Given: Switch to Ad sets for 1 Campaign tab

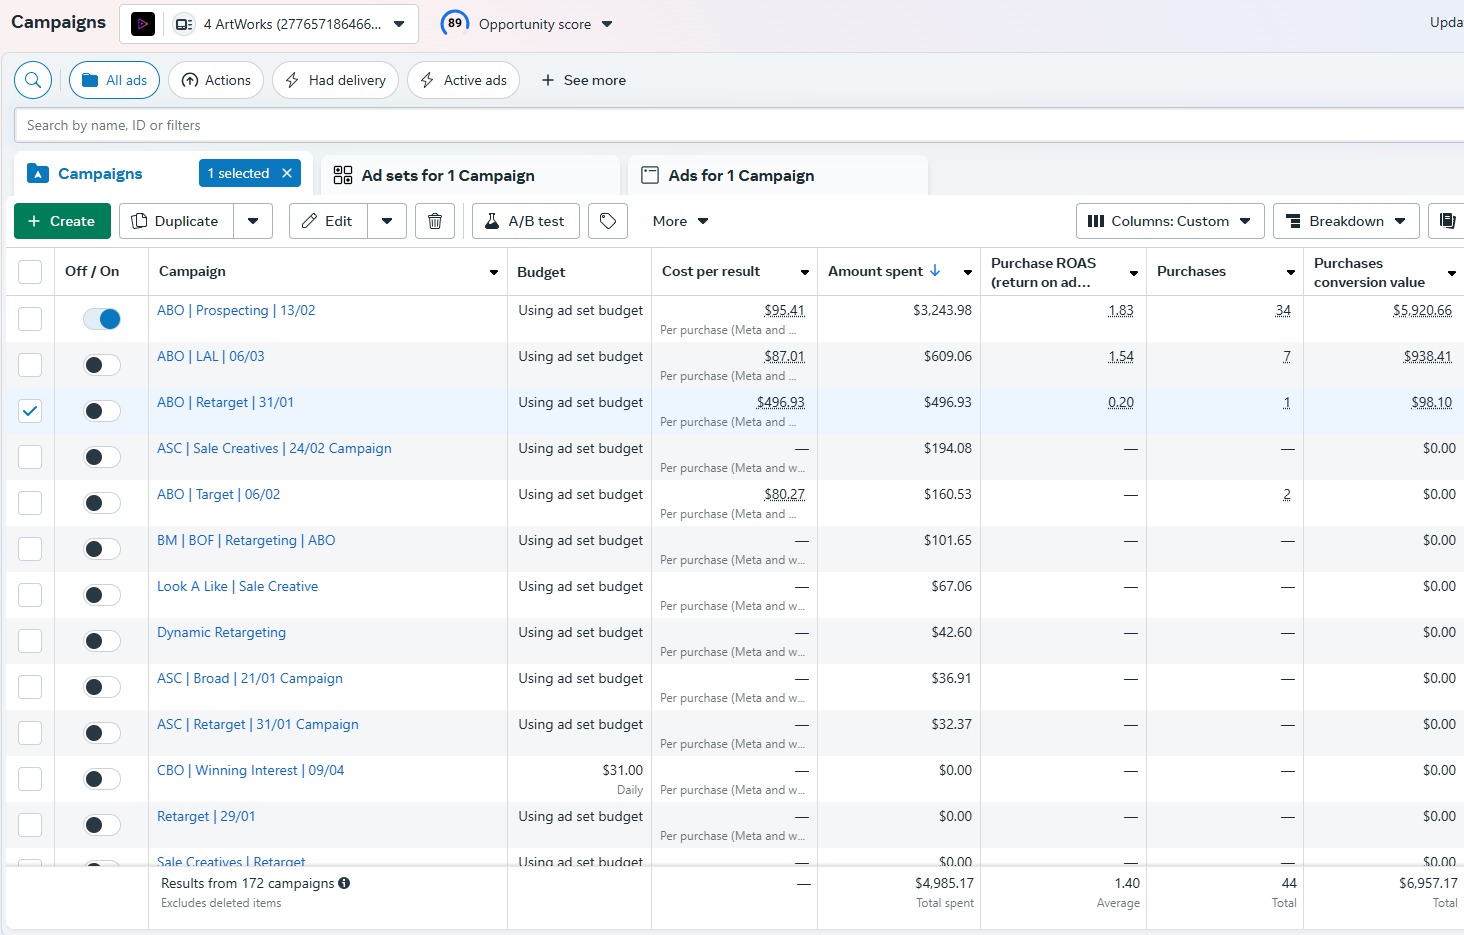Looking at the screenshot, I should coord(447,175).
